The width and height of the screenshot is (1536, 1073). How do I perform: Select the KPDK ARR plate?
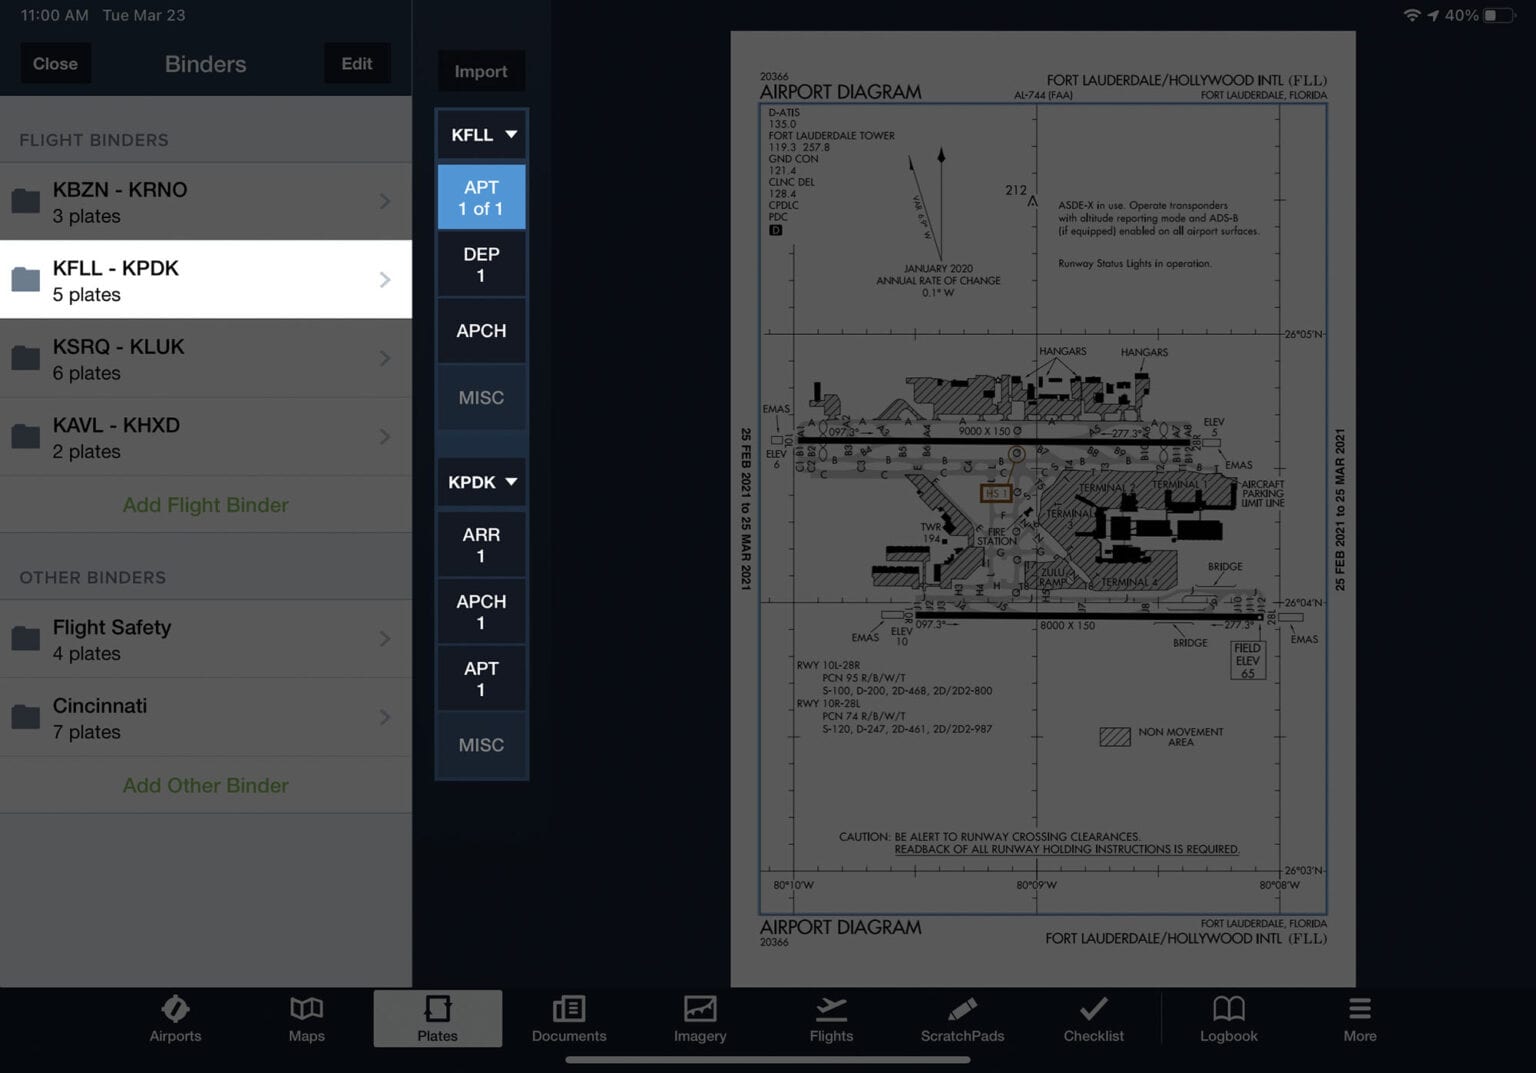(481, 544)
